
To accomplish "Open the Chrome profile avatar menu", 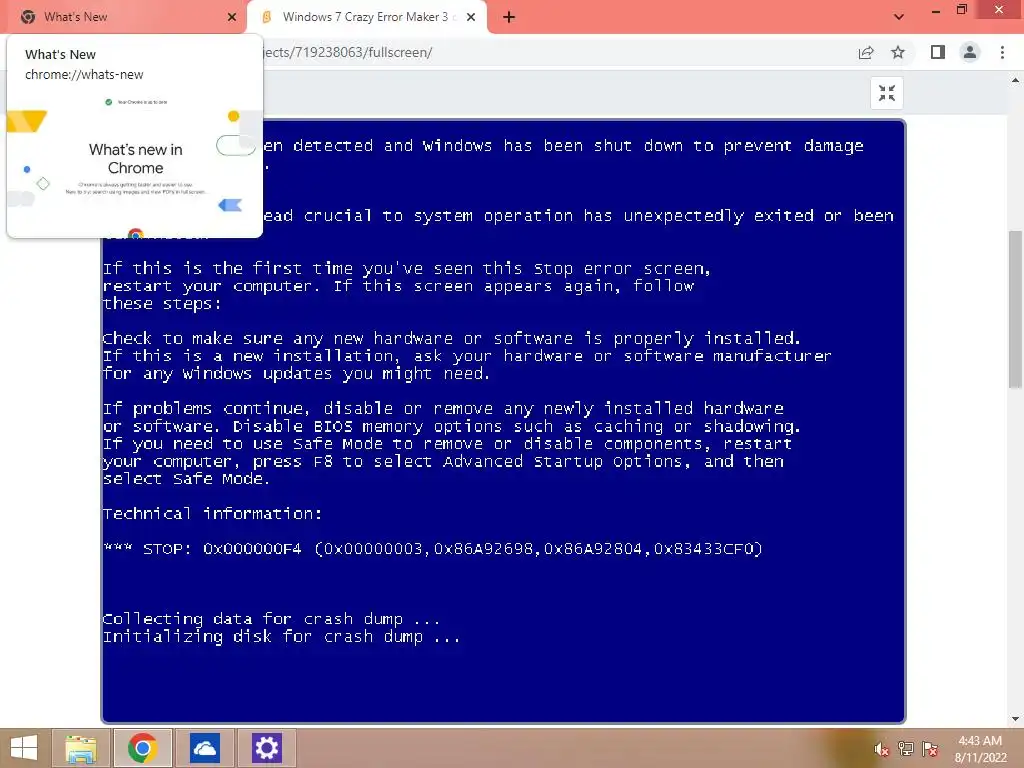I will click(x=970, y=52).
